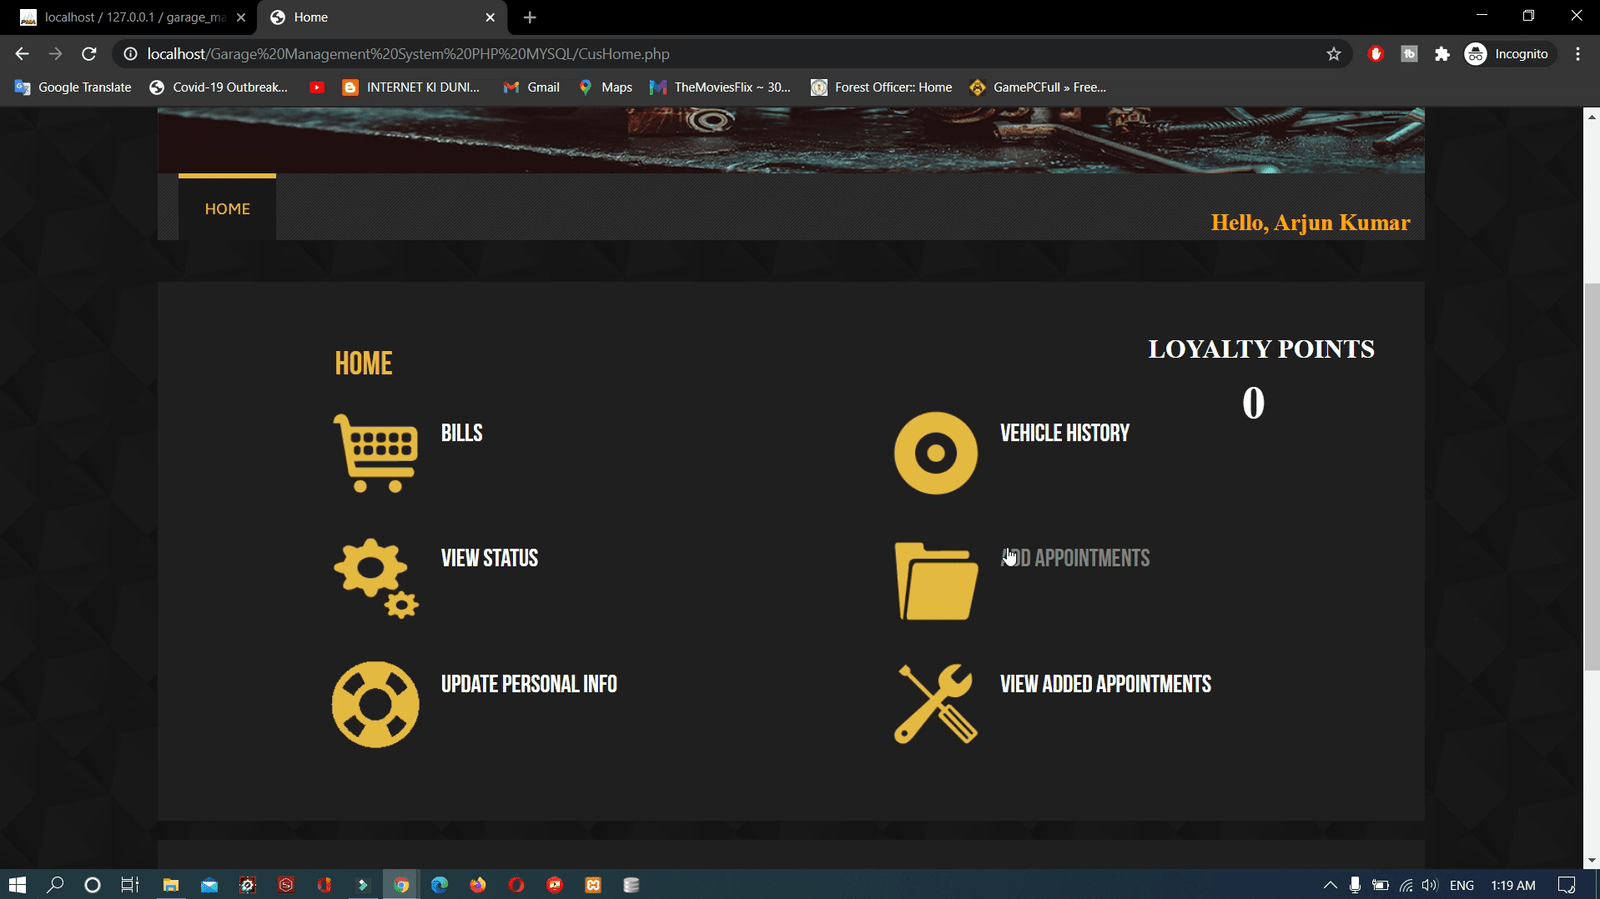Open Chrome's three-dot menu
The image size is (1600, 899).
(1577, 54)
